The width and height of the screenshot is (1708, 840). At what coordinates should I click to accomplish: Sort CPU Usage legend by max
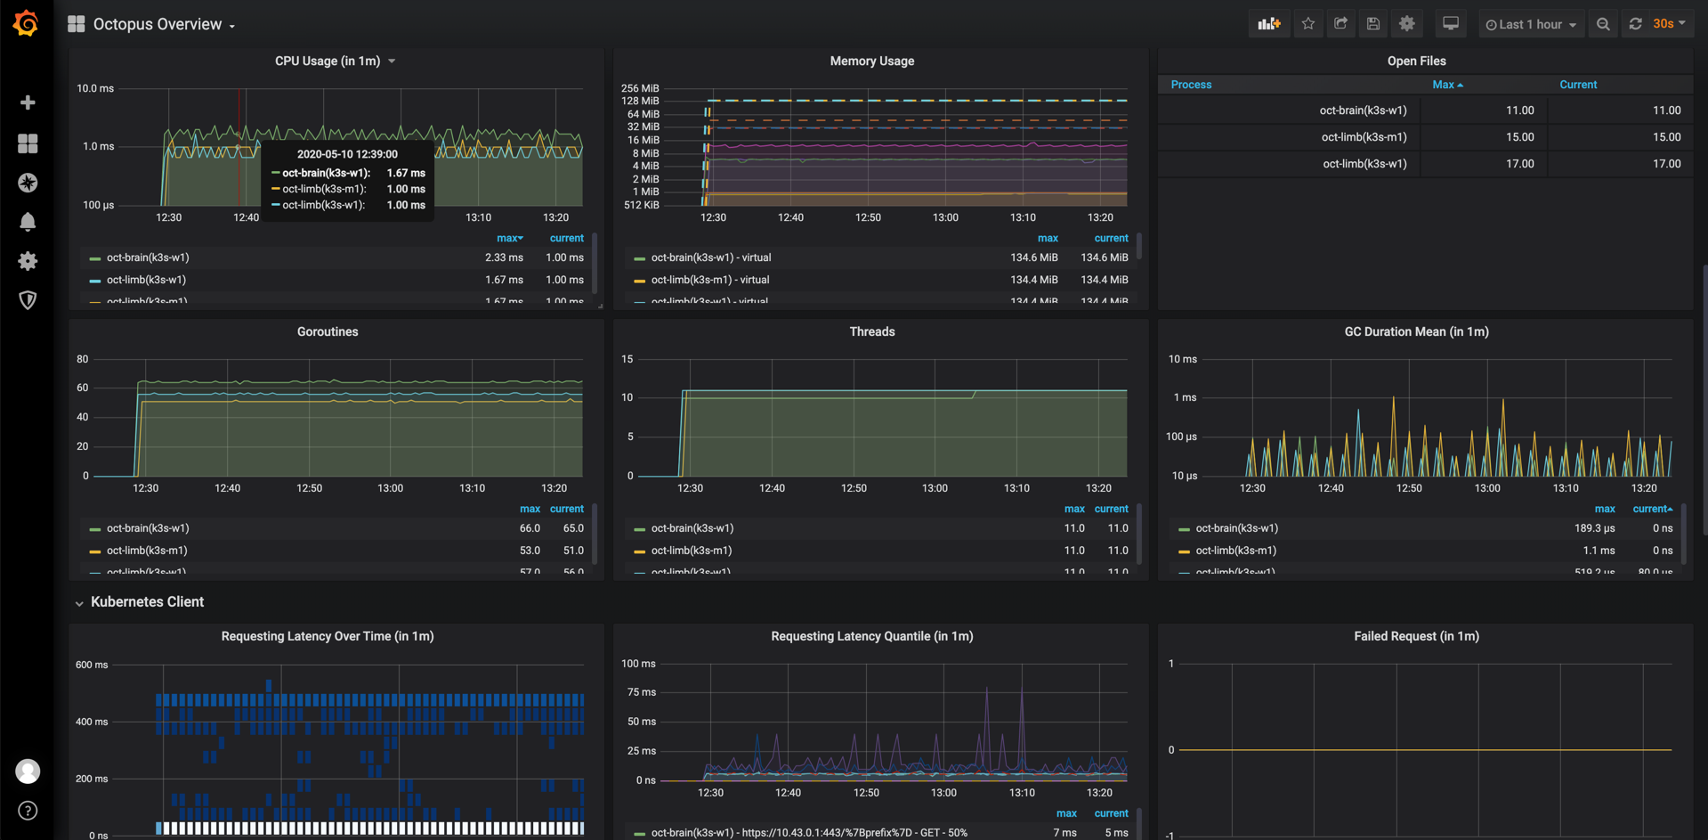tap(509, 238)
